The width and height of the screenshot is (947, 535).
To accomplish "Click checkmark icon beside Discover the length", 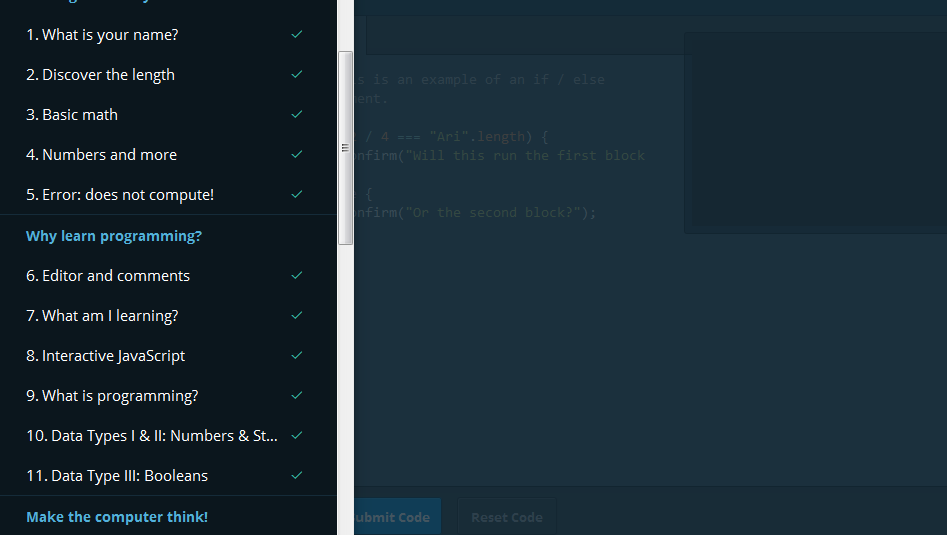I will pyautogui.click(x=297, y=74).
